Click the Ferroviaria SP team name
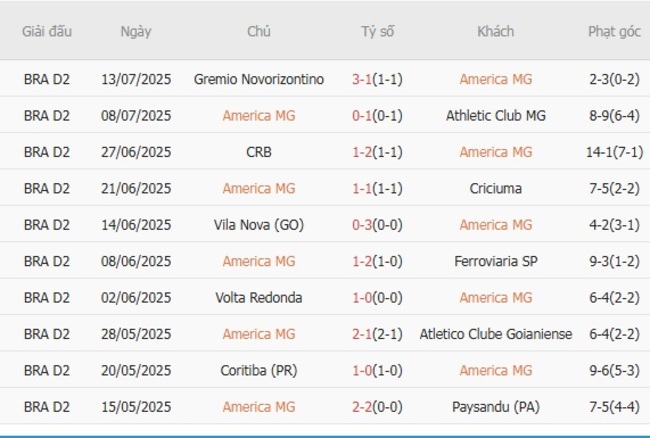The height and width of the screenshot is (438, 650). point(495,261)
